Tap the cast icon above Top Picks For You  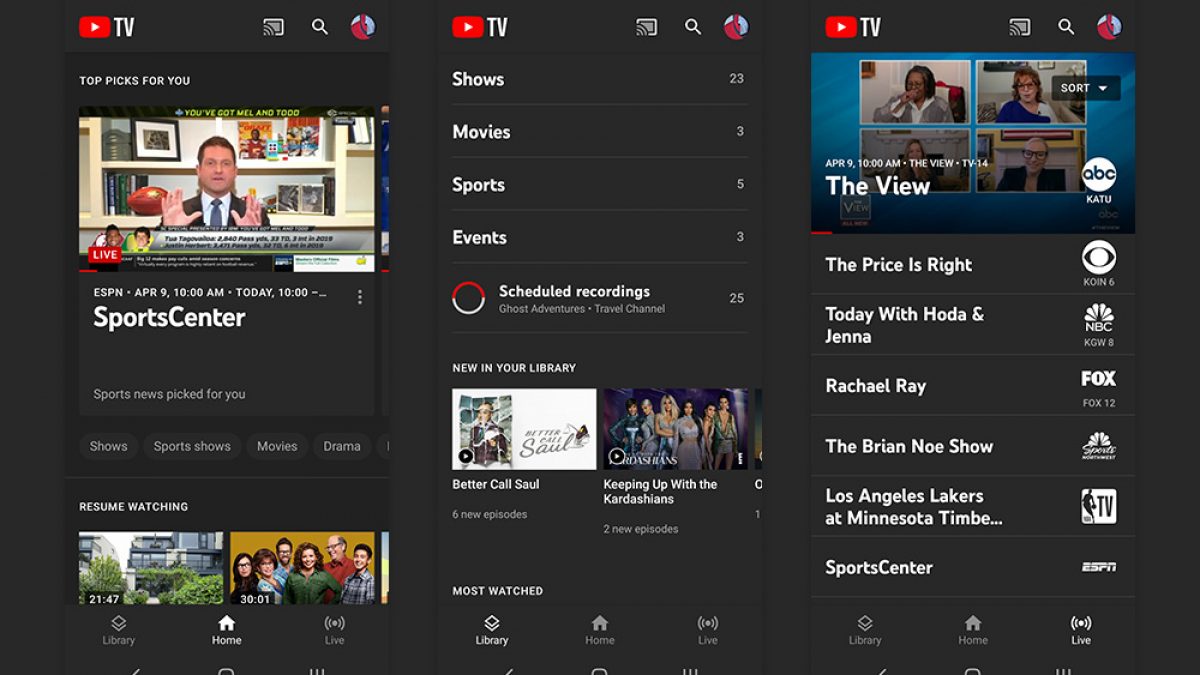click(x=273, y=27)
